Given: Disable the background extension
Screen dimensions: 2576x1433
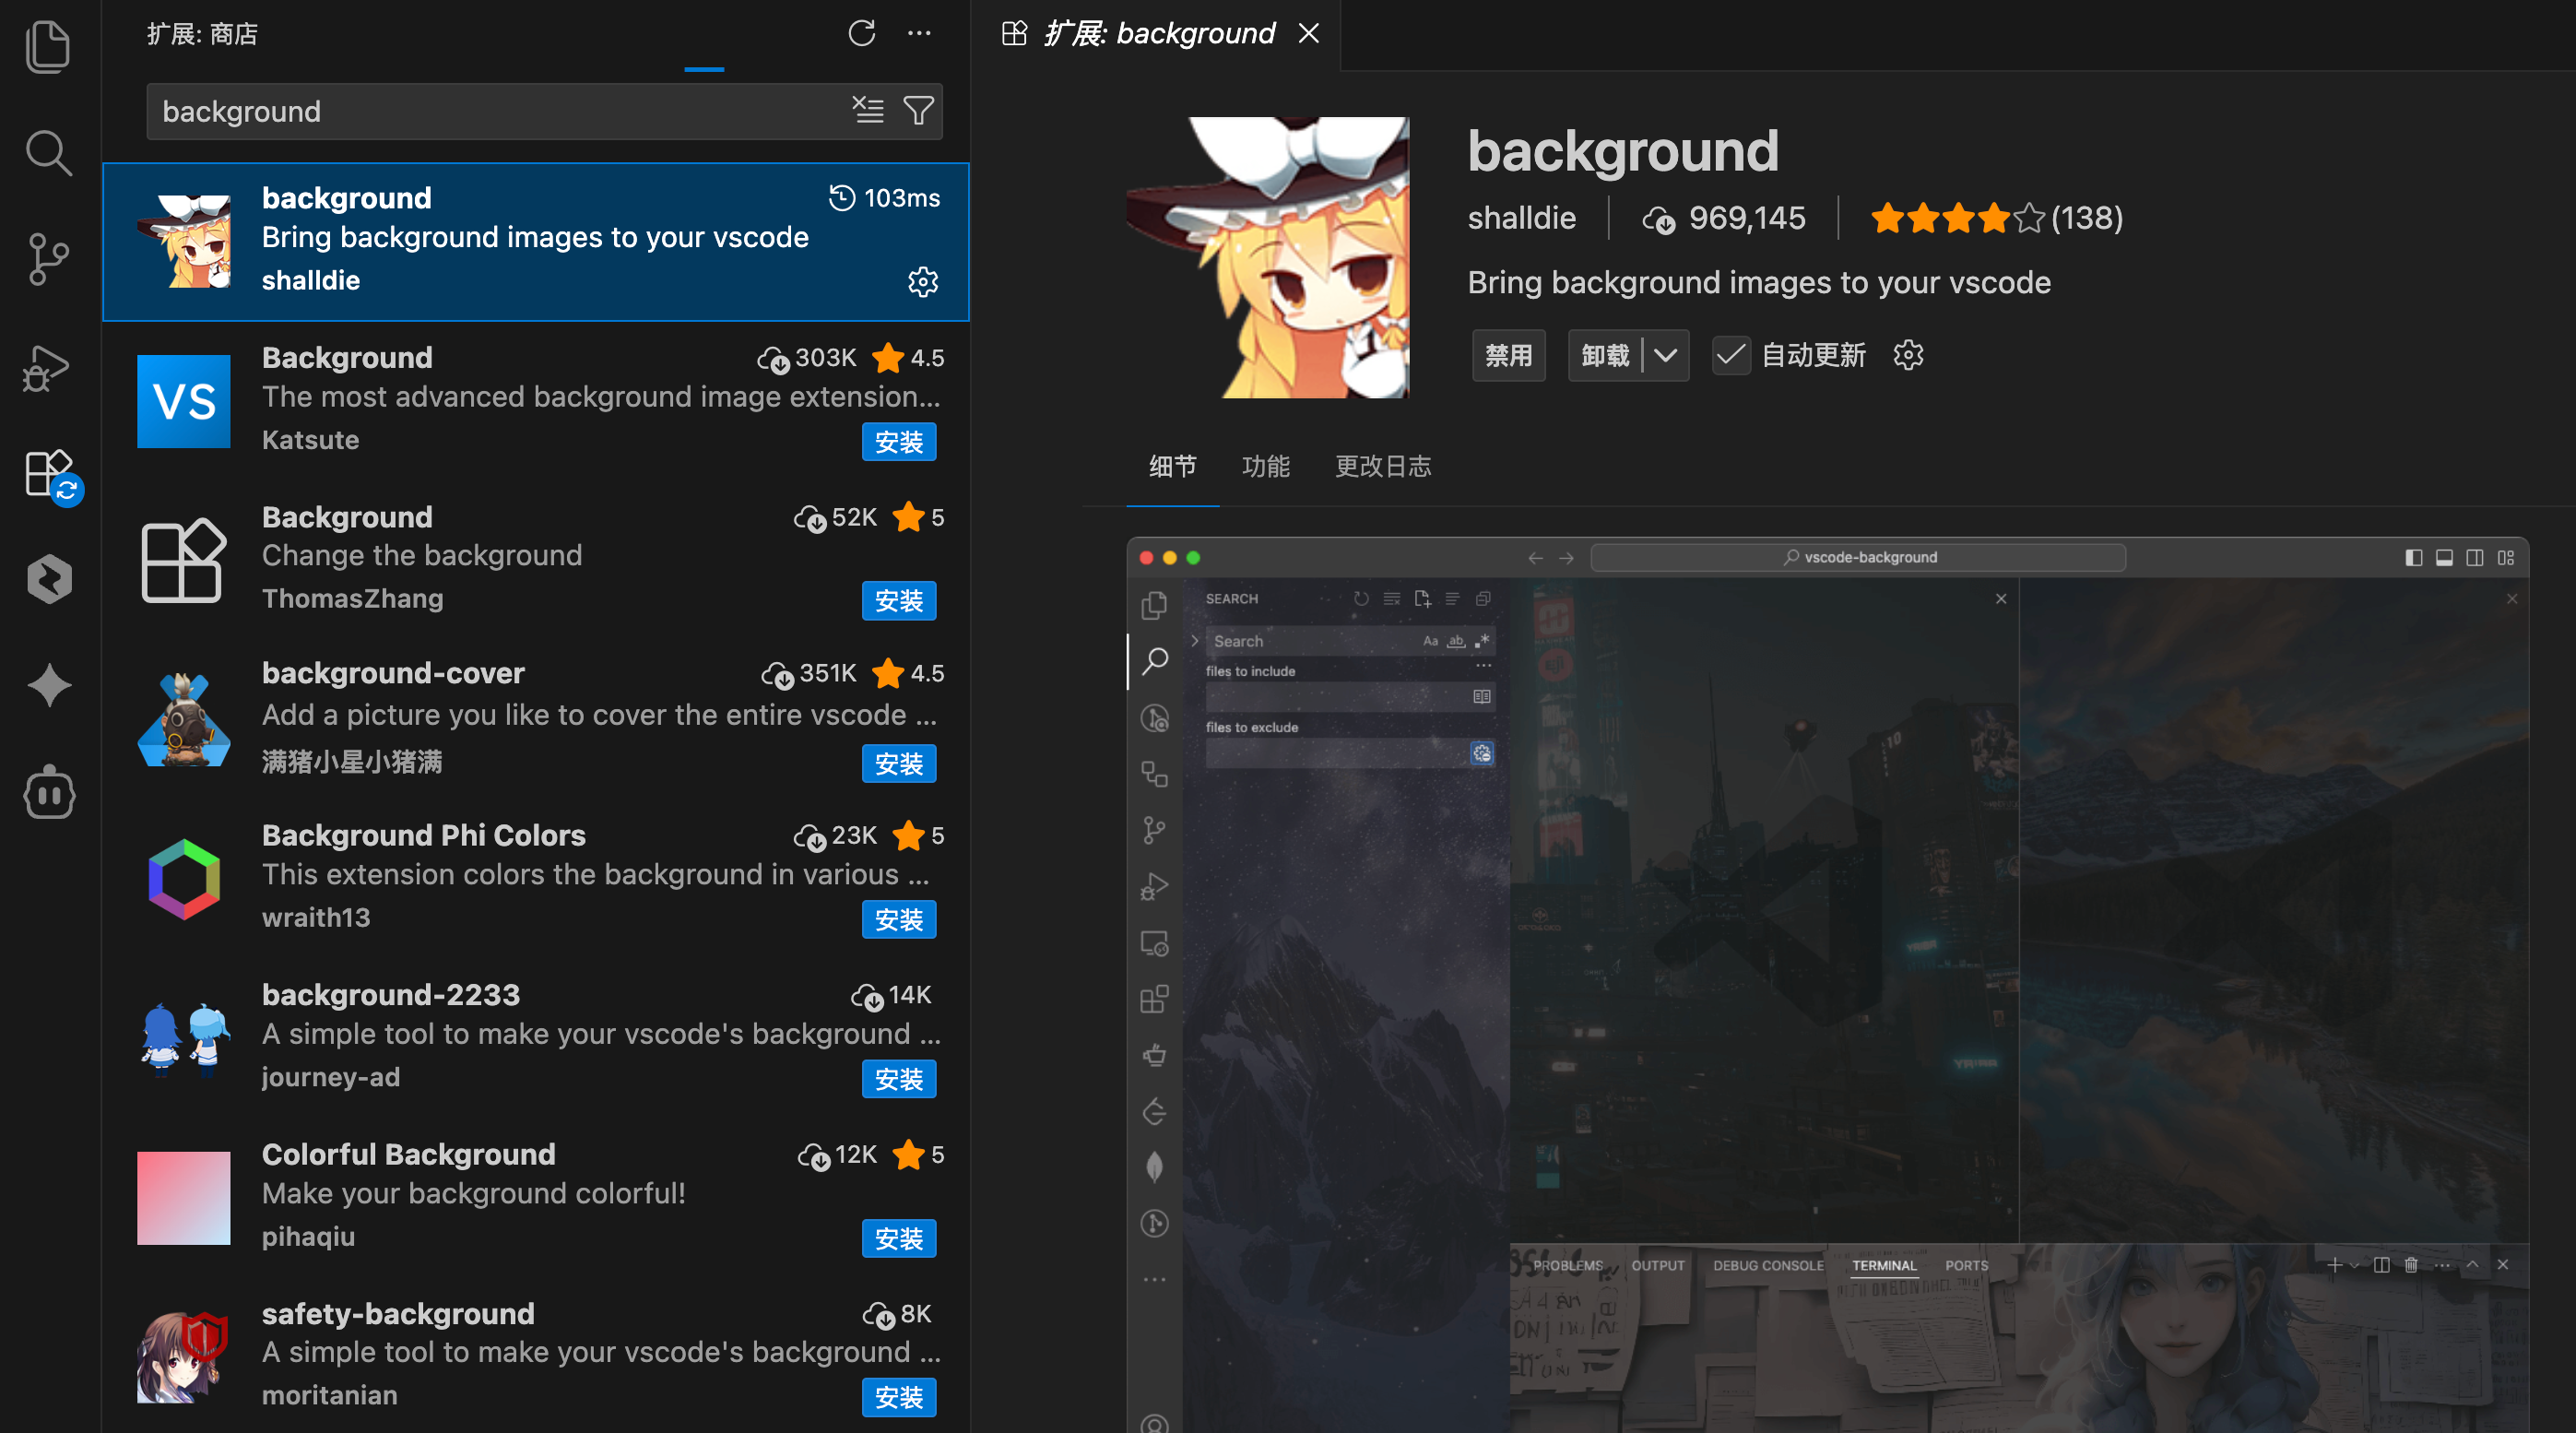Looking at the screenshot, I should [1508, 355].
